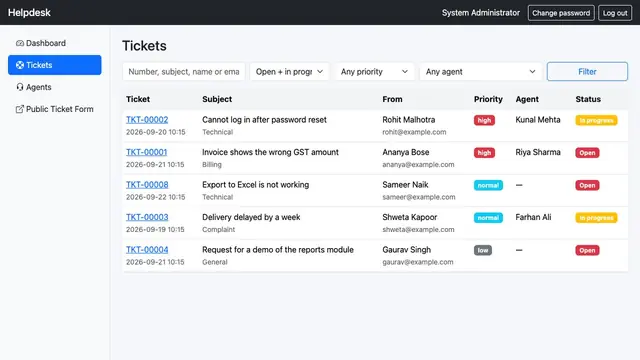Image resolution: width=640 pixels, height=360 pixels.
Task: Click the In progress status badge of TKT-00002
Action: [596, 120]
